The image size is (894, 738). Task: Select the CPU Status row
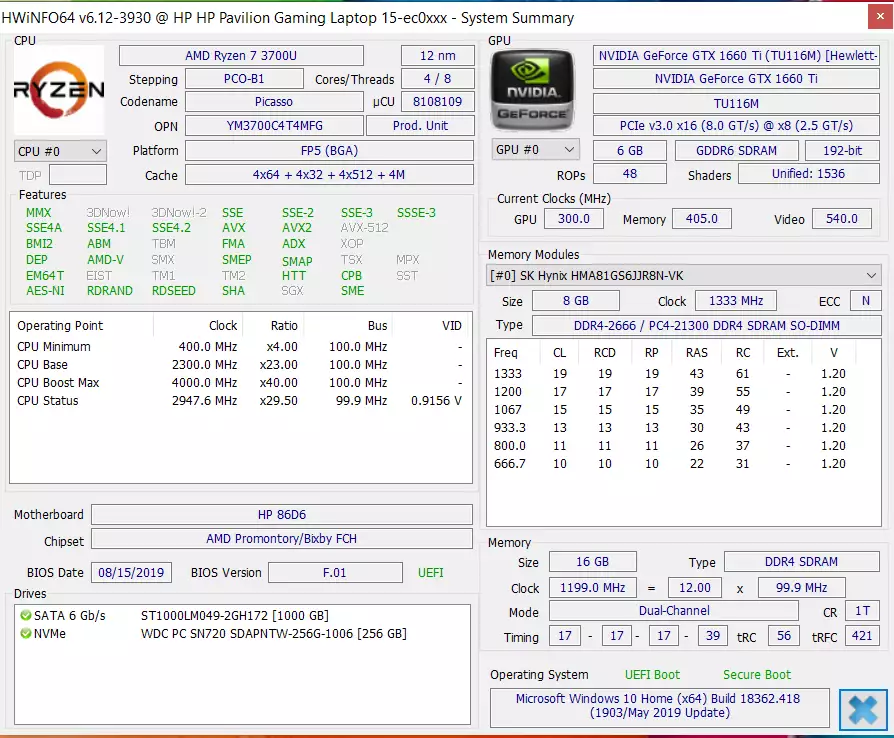pyautogui.click(x=240, y=400)
